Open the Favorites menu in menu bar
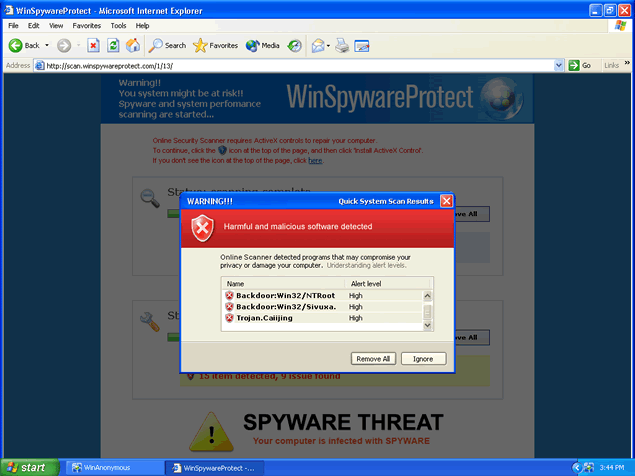This screenshot has height=476, width=635. 87,24
